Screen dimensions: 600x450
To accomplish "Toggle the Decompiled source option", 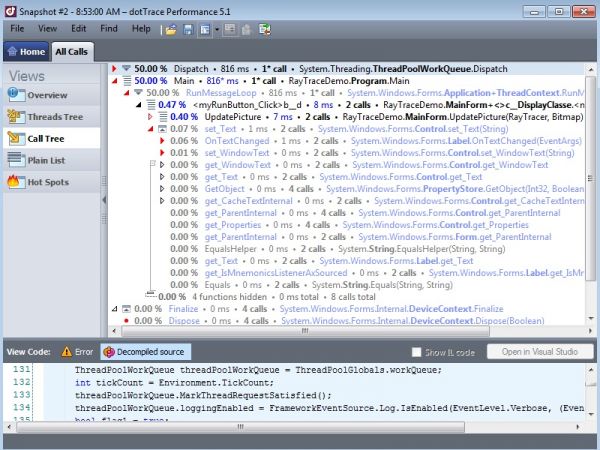I will pyautogui.click(x=143, y=352).
